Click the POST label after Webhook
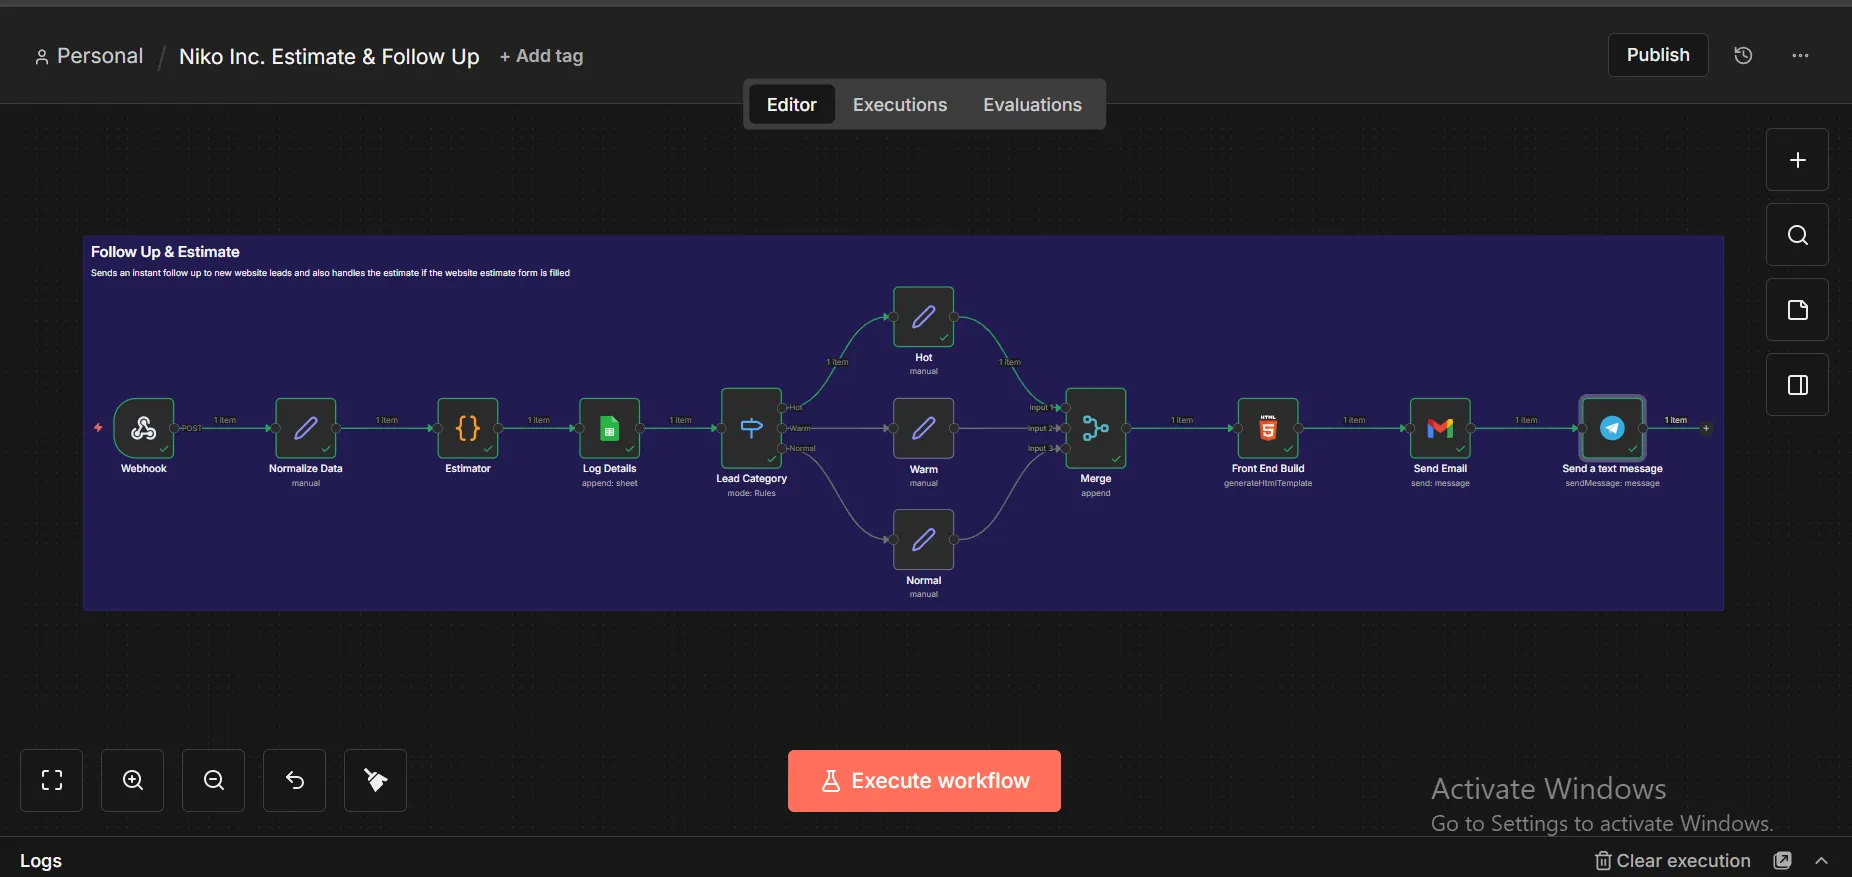This screenshot has width=1852, height=877. (191, 428)
